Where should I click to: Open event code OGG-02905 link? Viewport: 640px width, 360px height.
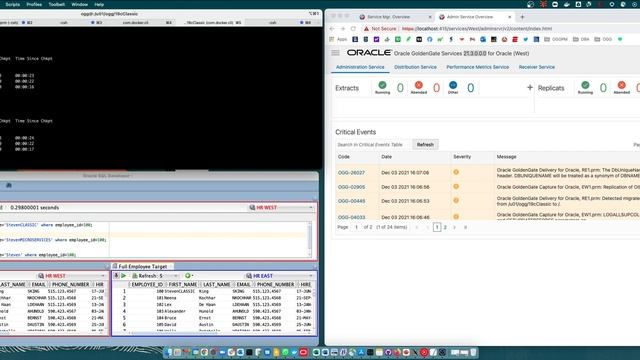pyautogui.click(x=351, y=187)
